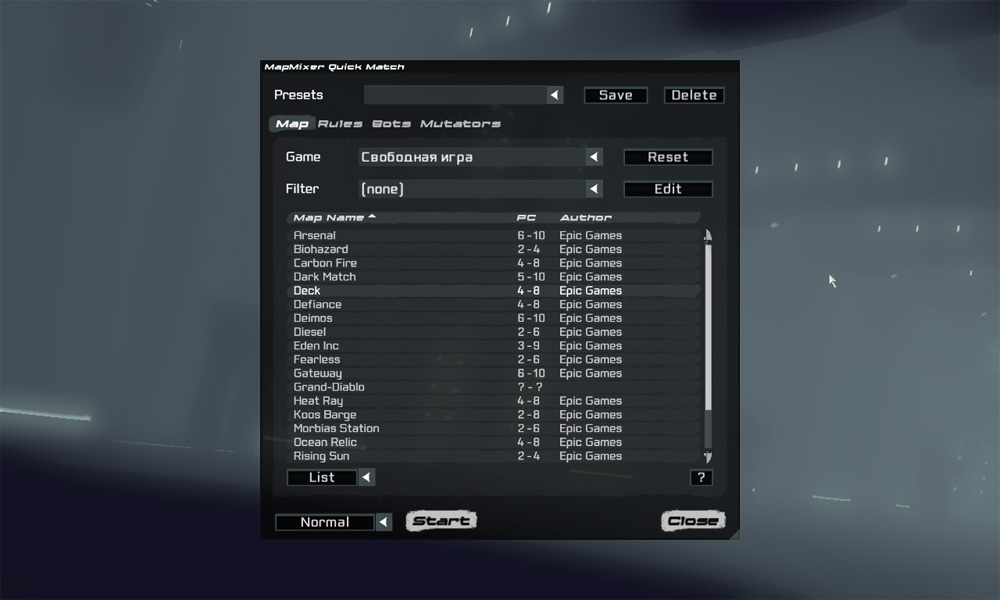Click the List view mode box
This screenshot has height=600, width=1000.
[x=322, y=478]
